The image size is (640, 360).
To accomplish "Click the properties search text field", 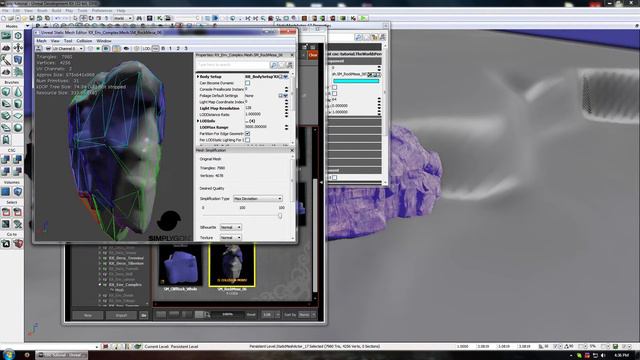I will 232,65.
